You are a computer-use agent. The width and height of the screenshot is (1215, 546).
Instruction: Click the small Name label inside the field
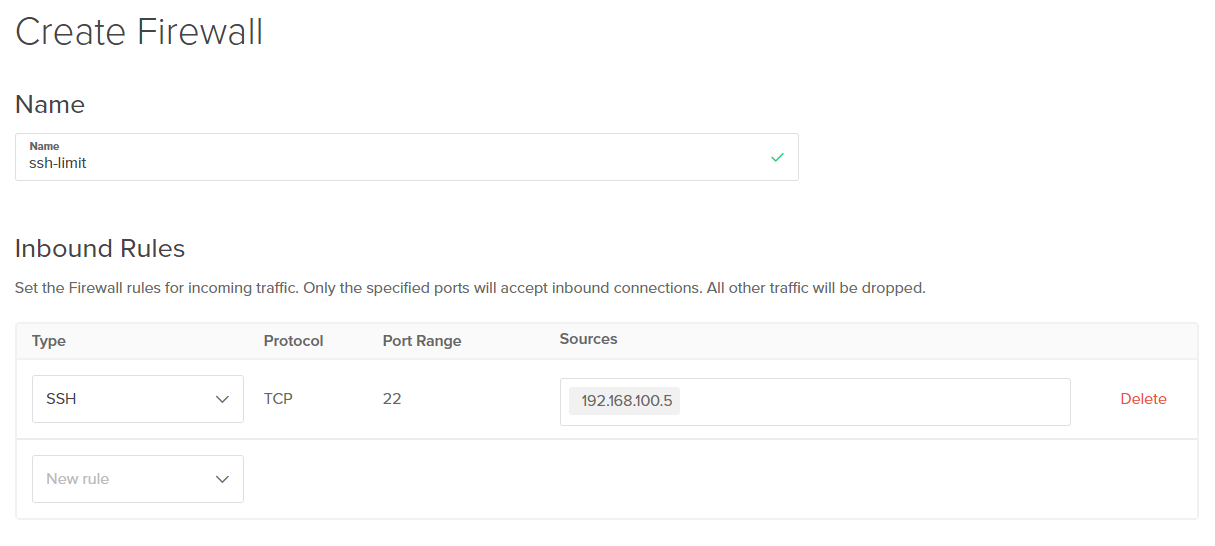click(44, 146)
